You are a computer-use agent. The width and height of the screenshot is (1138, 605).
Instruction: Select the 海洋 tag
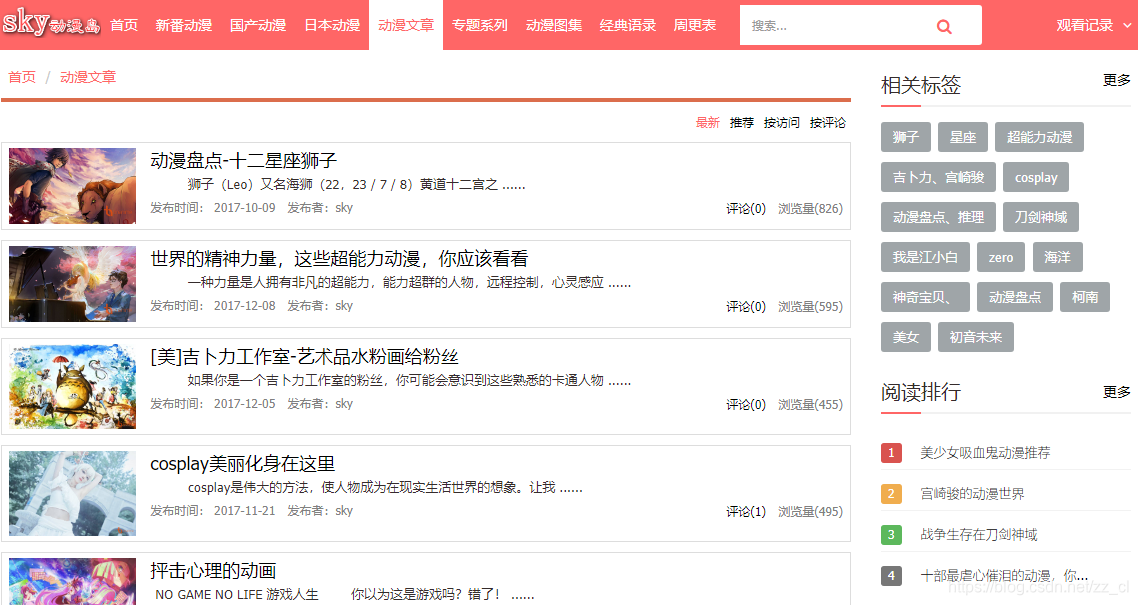(x=1057, y=257)
